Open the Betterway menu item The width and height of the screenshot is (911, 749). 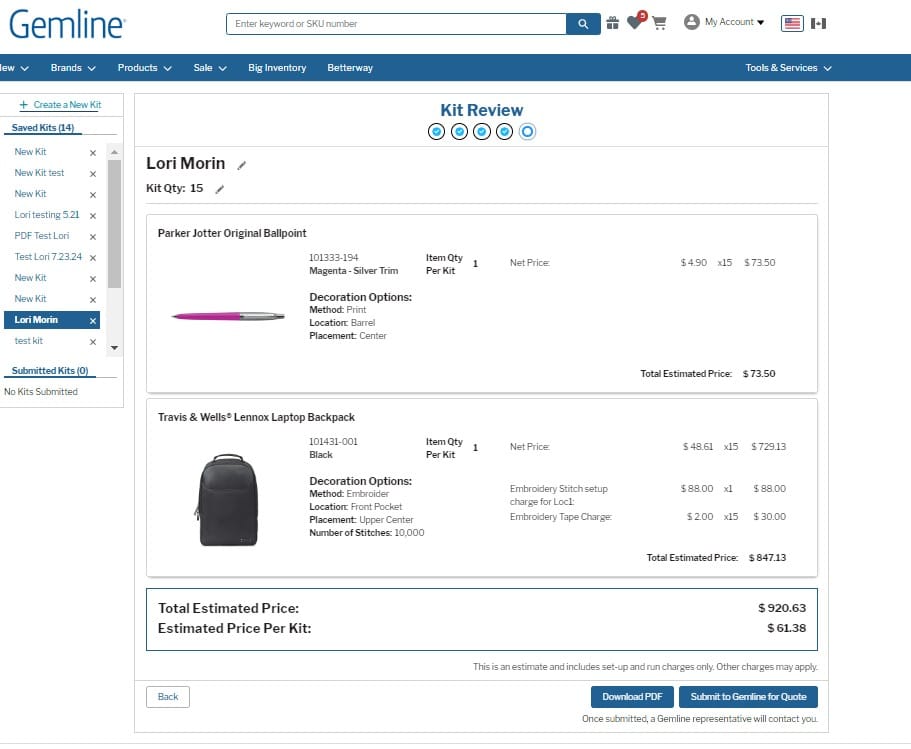350,68
